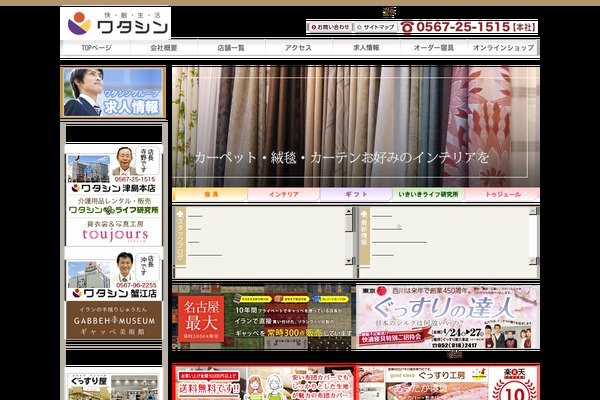Open 店舗一覧 in the navigation bar
This screenshot has width=600, height=400.
click(x=231, y=48)
